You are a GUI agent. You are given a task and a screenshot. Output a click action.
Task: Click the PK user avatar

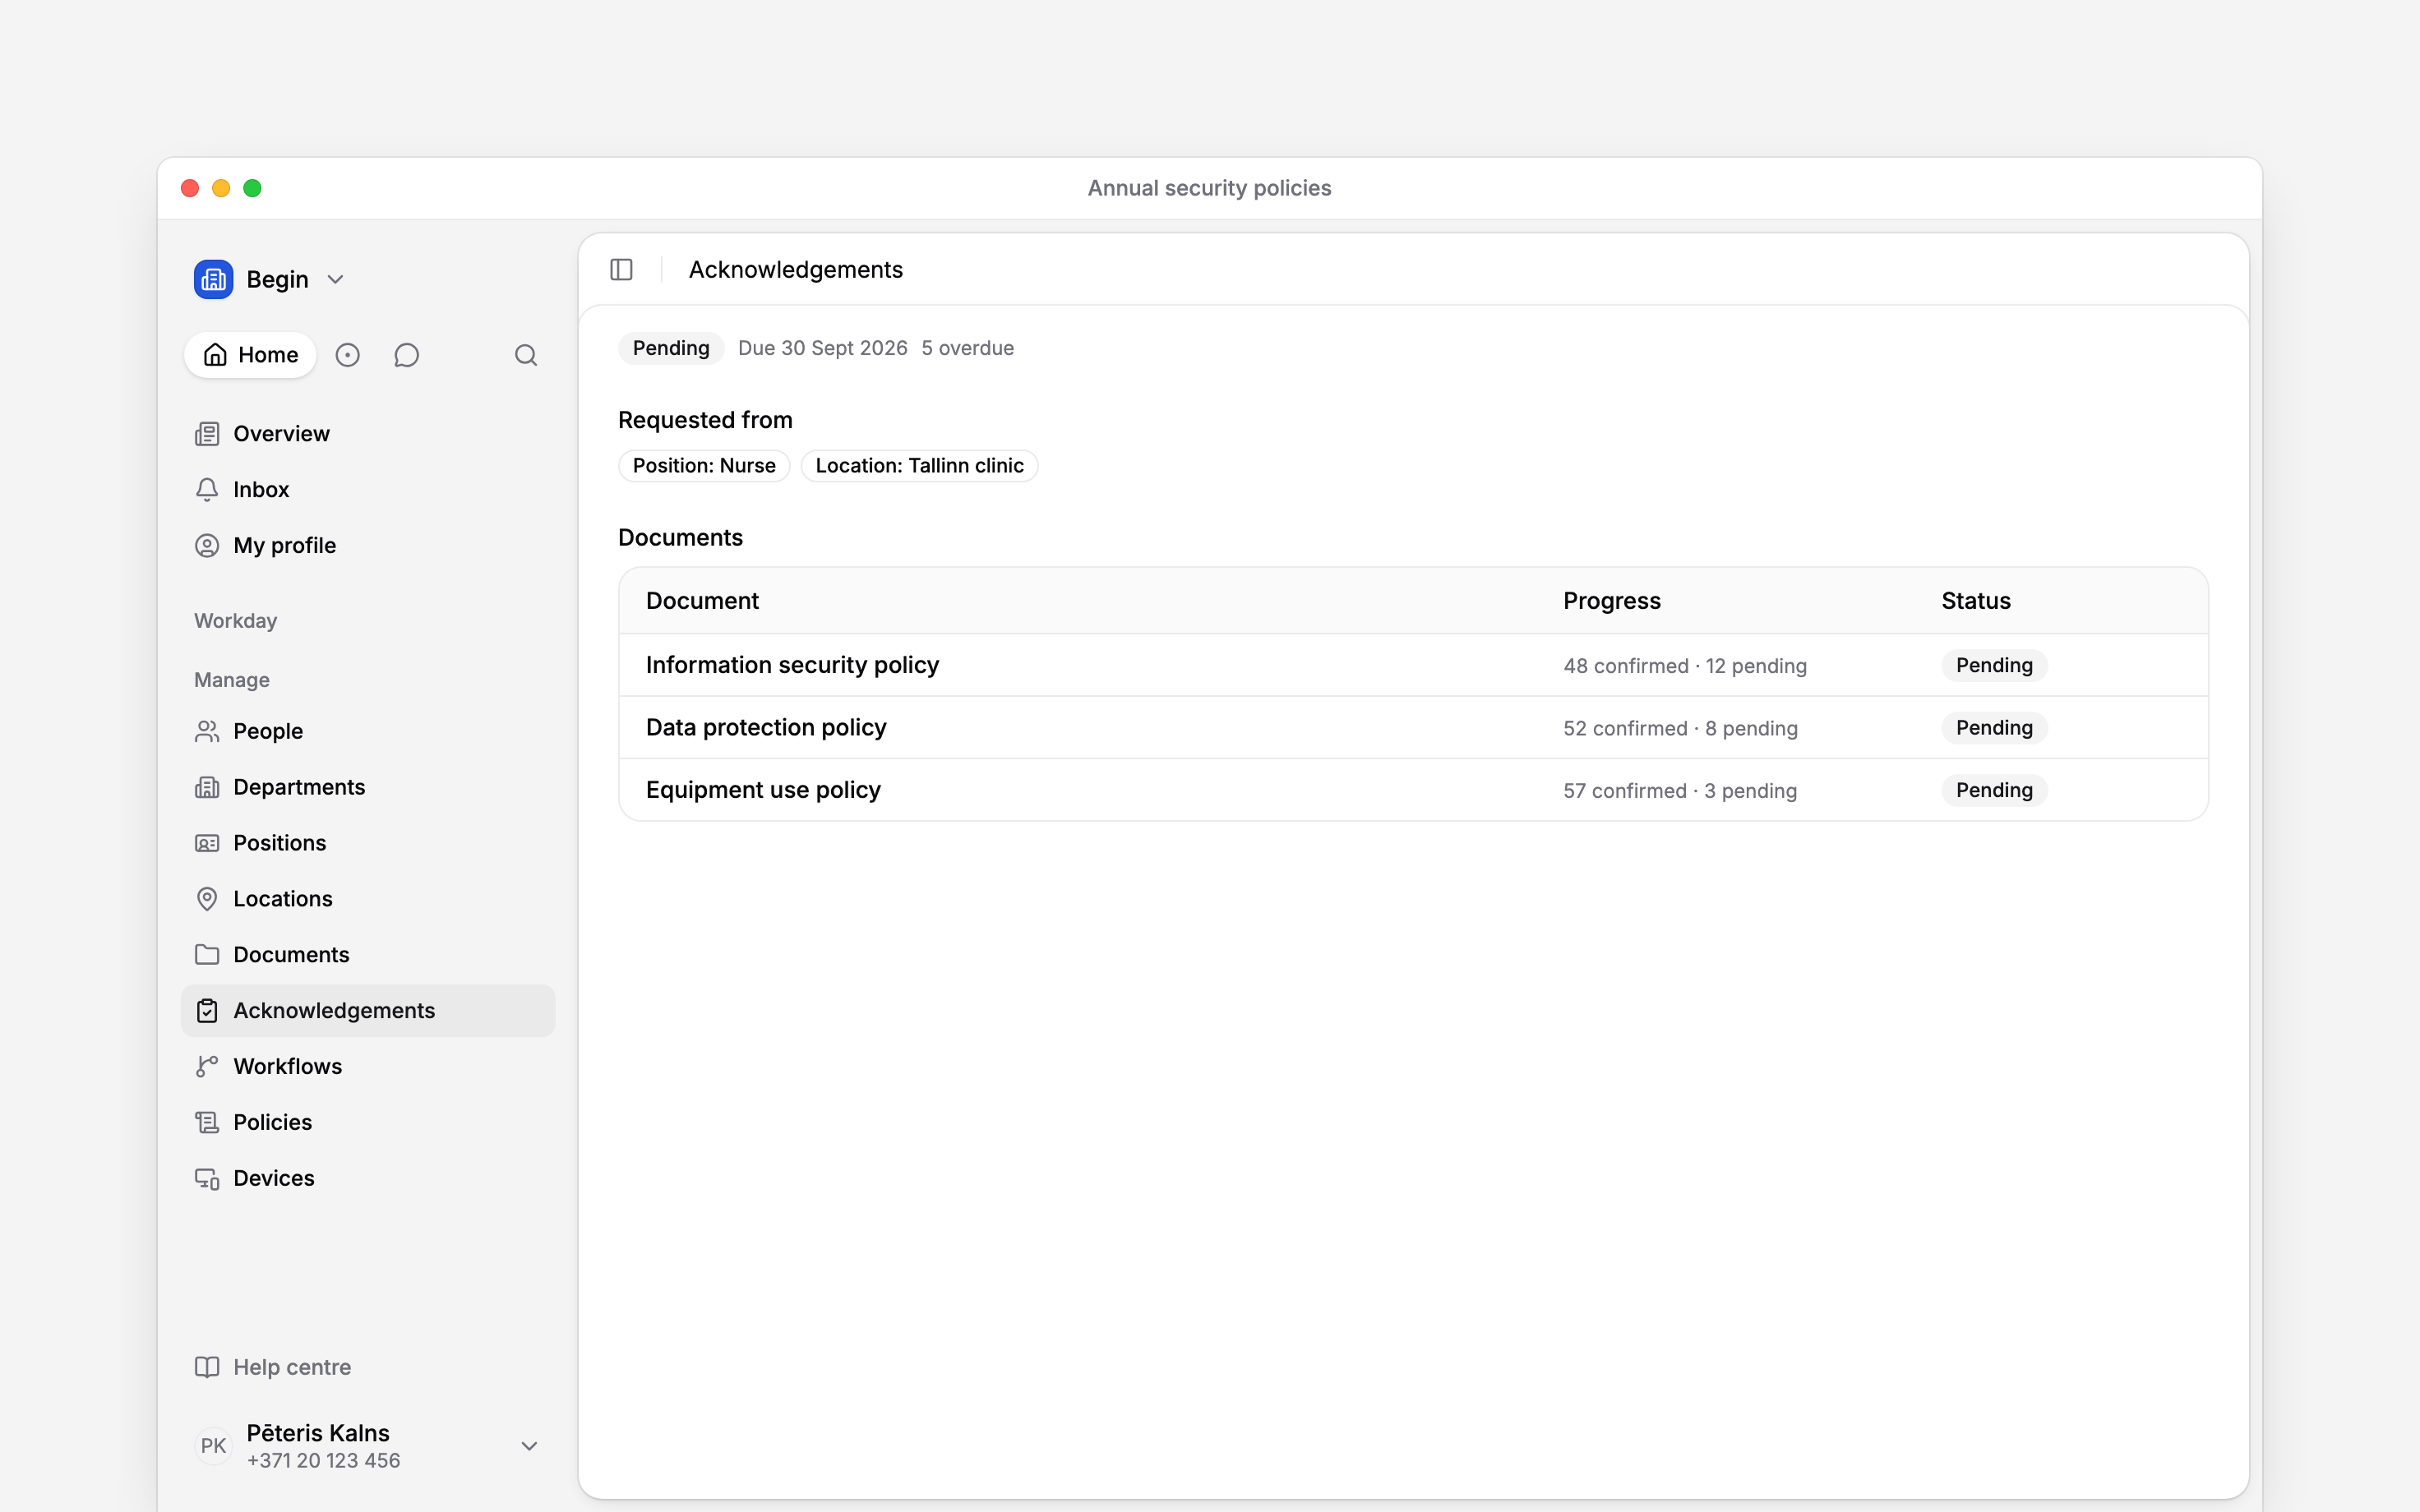213,1446
